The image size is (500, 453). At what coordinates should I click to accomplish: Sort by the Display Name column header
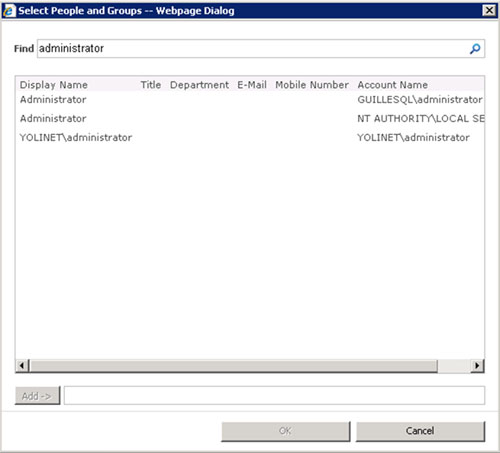coord(54,85)
